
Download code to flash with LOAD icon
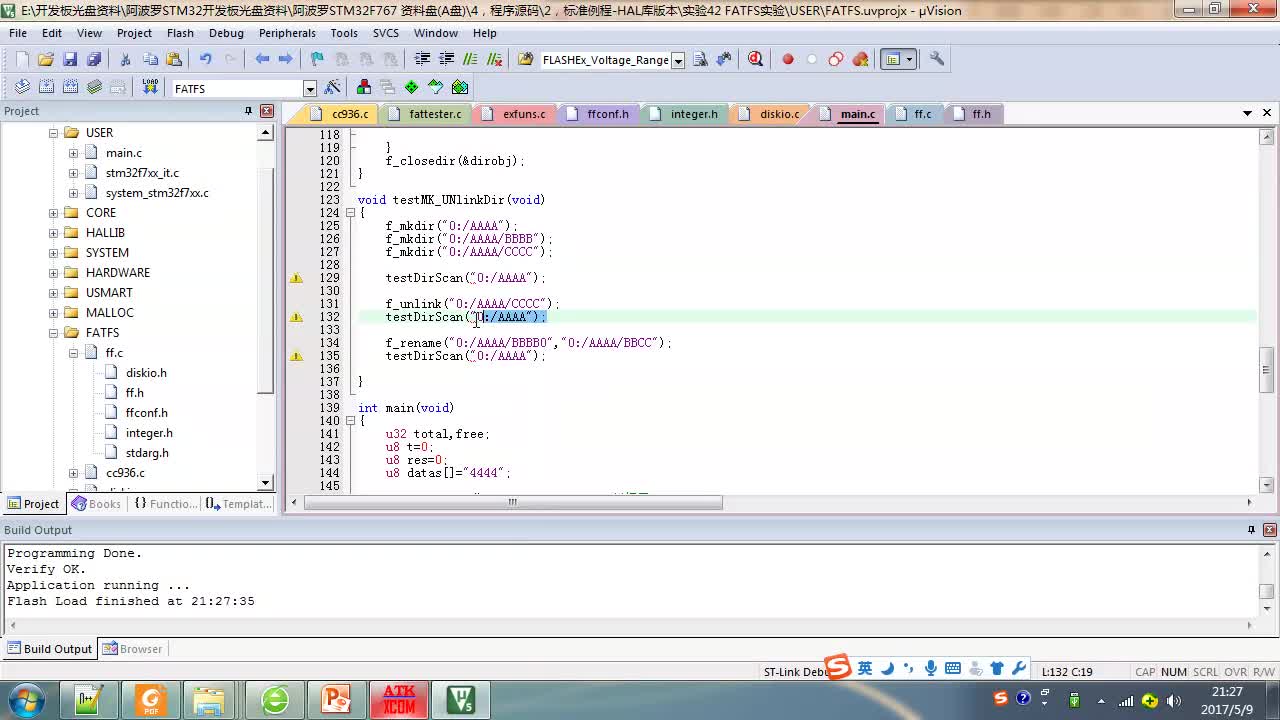[150, 87]
